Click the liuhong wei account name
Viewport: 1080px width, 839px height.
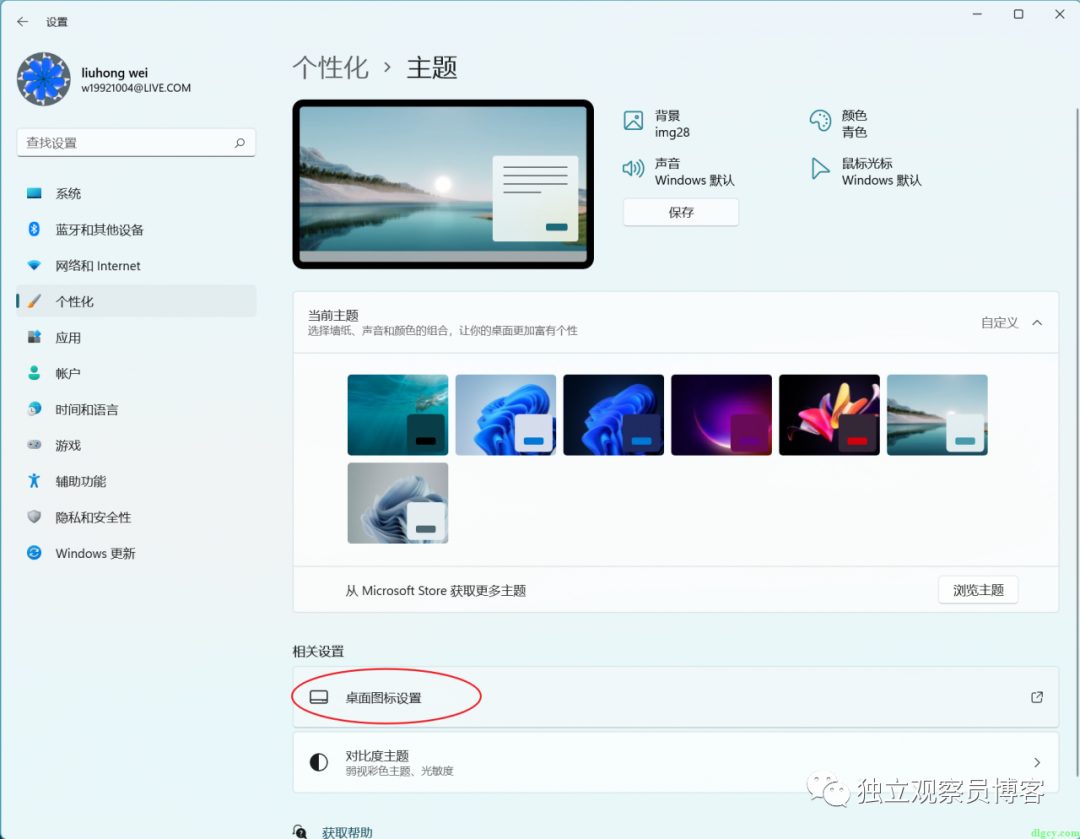point(114,72)
